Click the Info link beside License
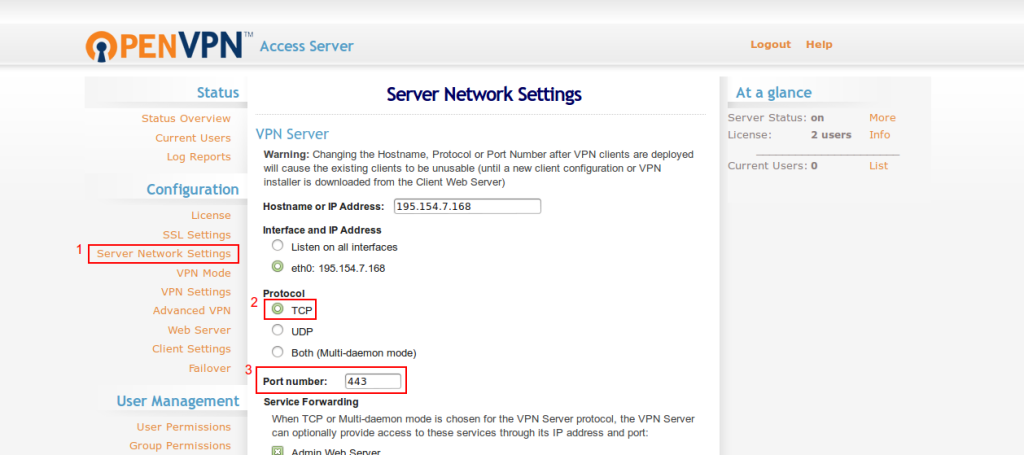The image size is (1024, 455). 880,135
